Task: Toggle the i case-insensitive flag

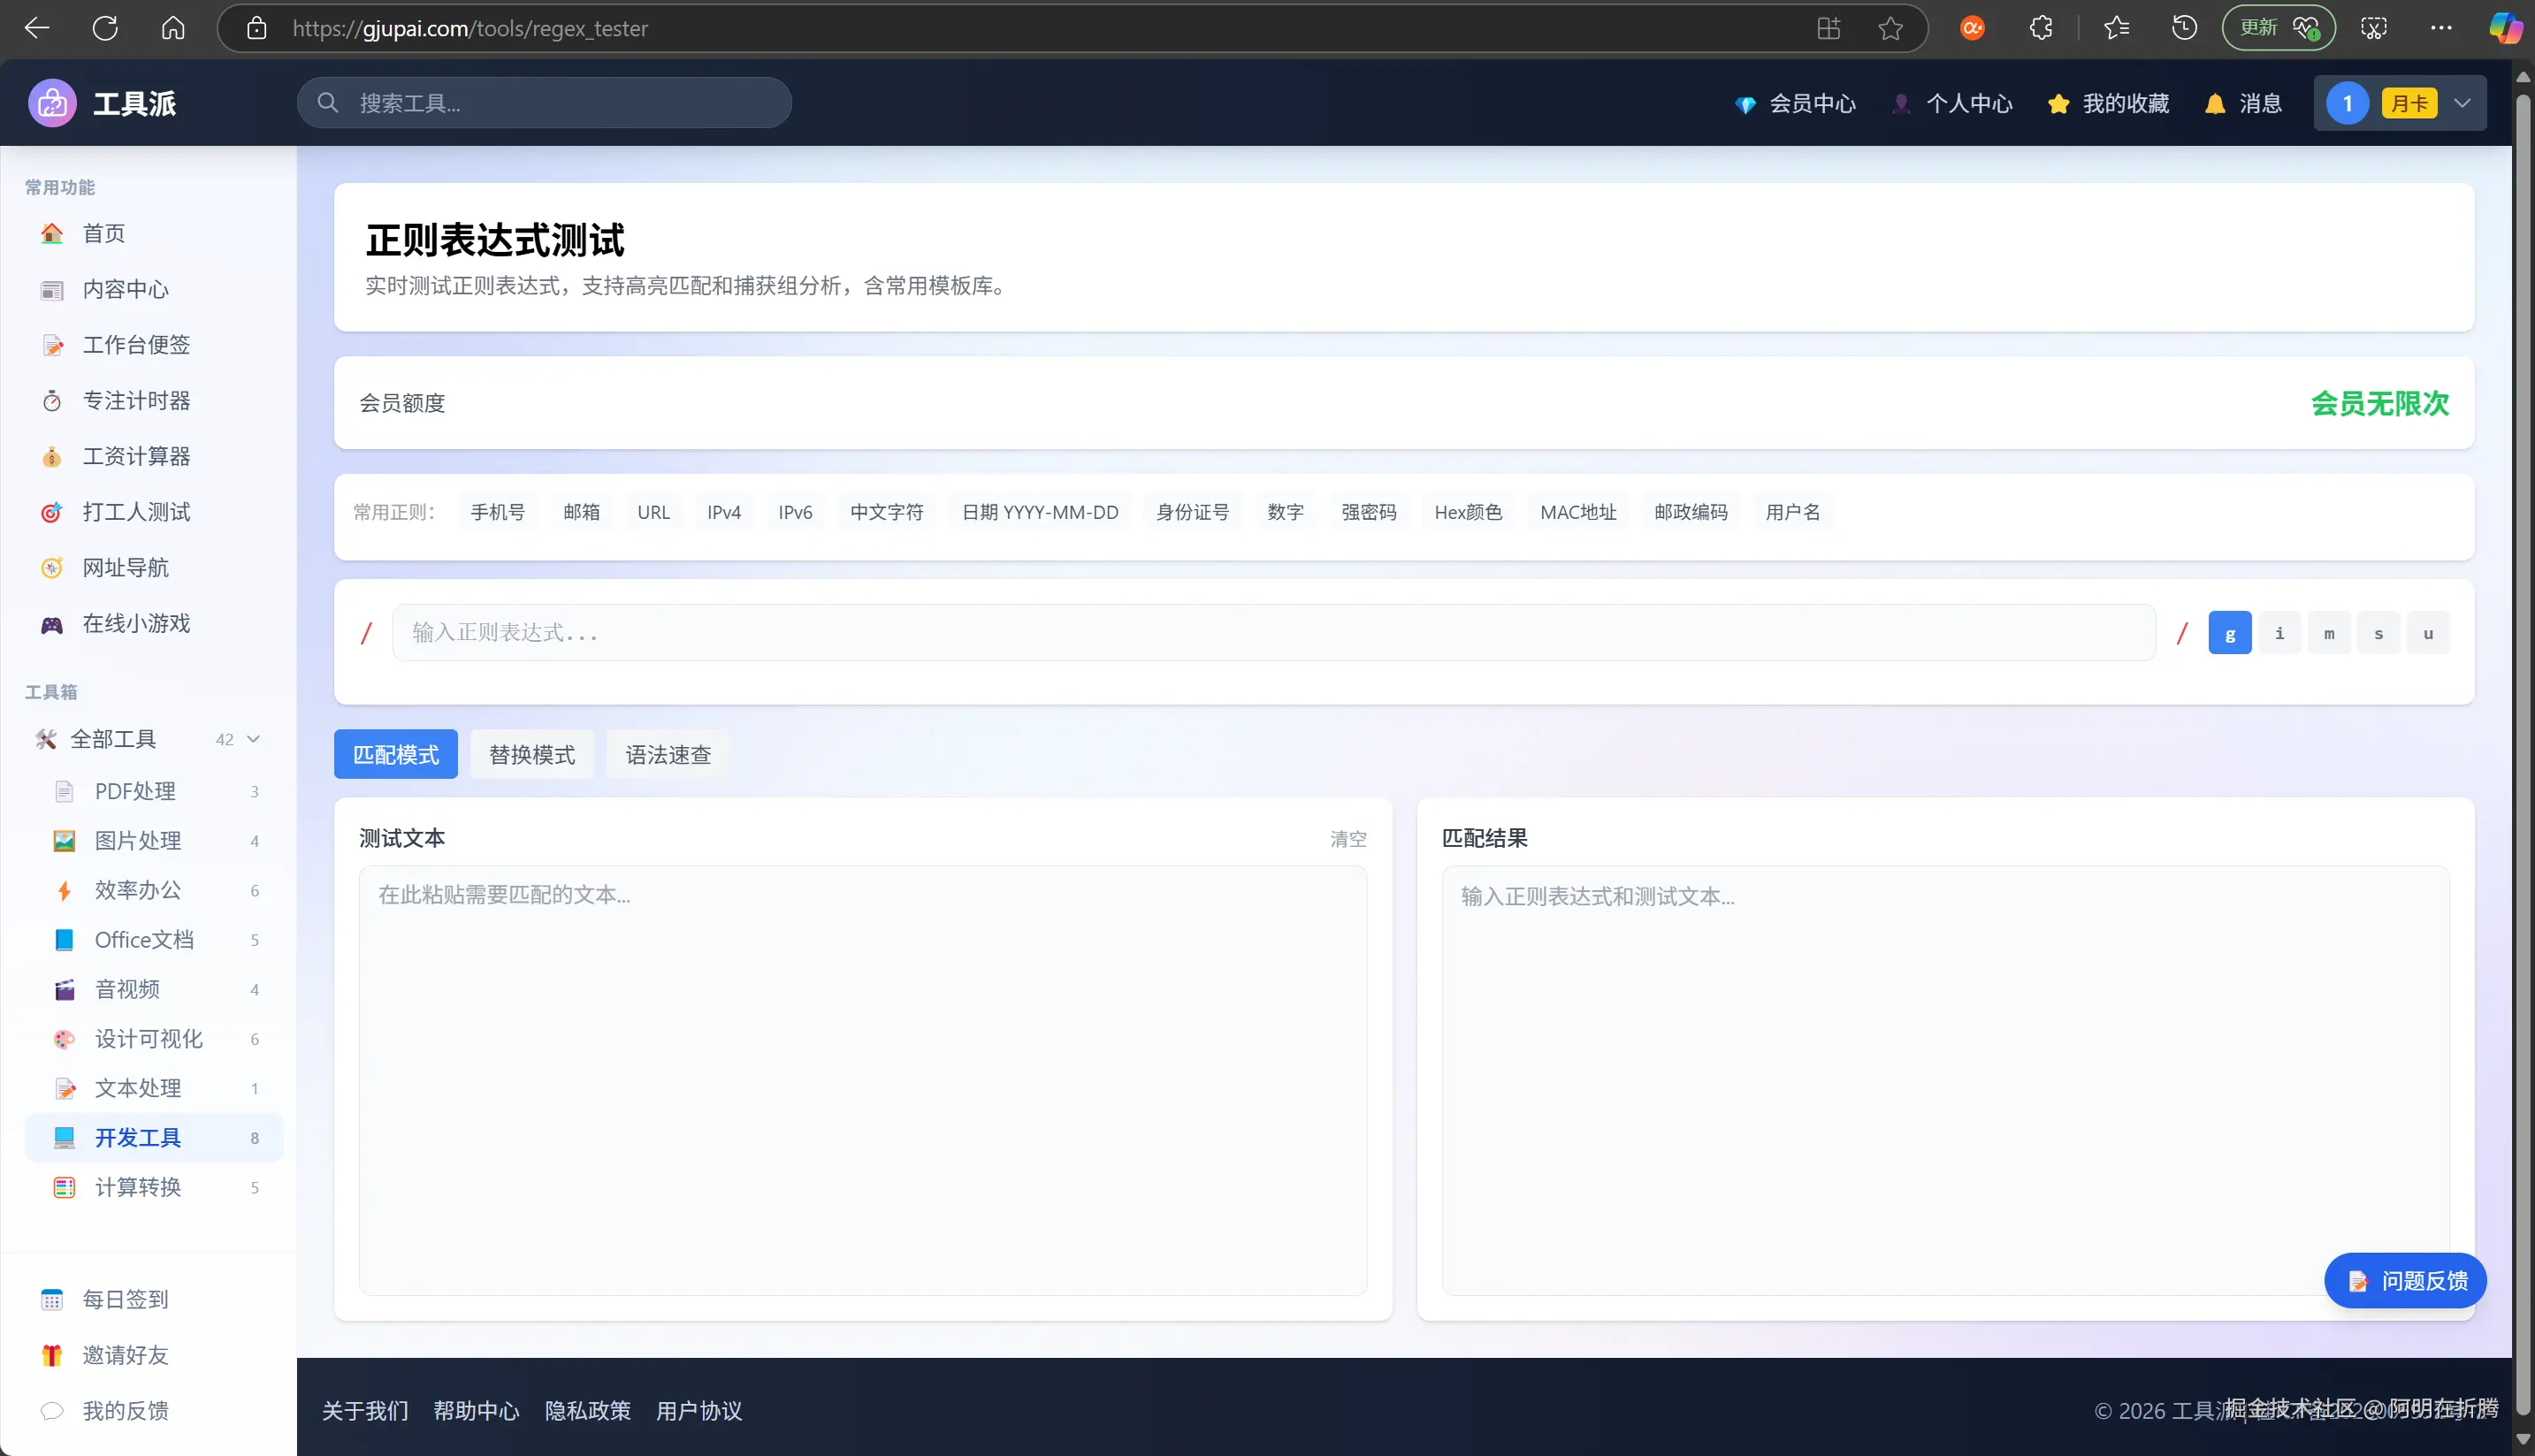Action: tap(2279, 633)
